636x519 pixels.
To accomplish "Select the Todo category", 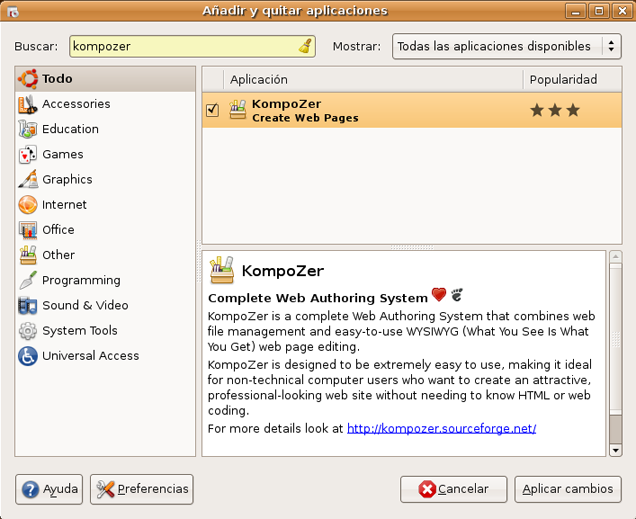I will tap(105, 79).
